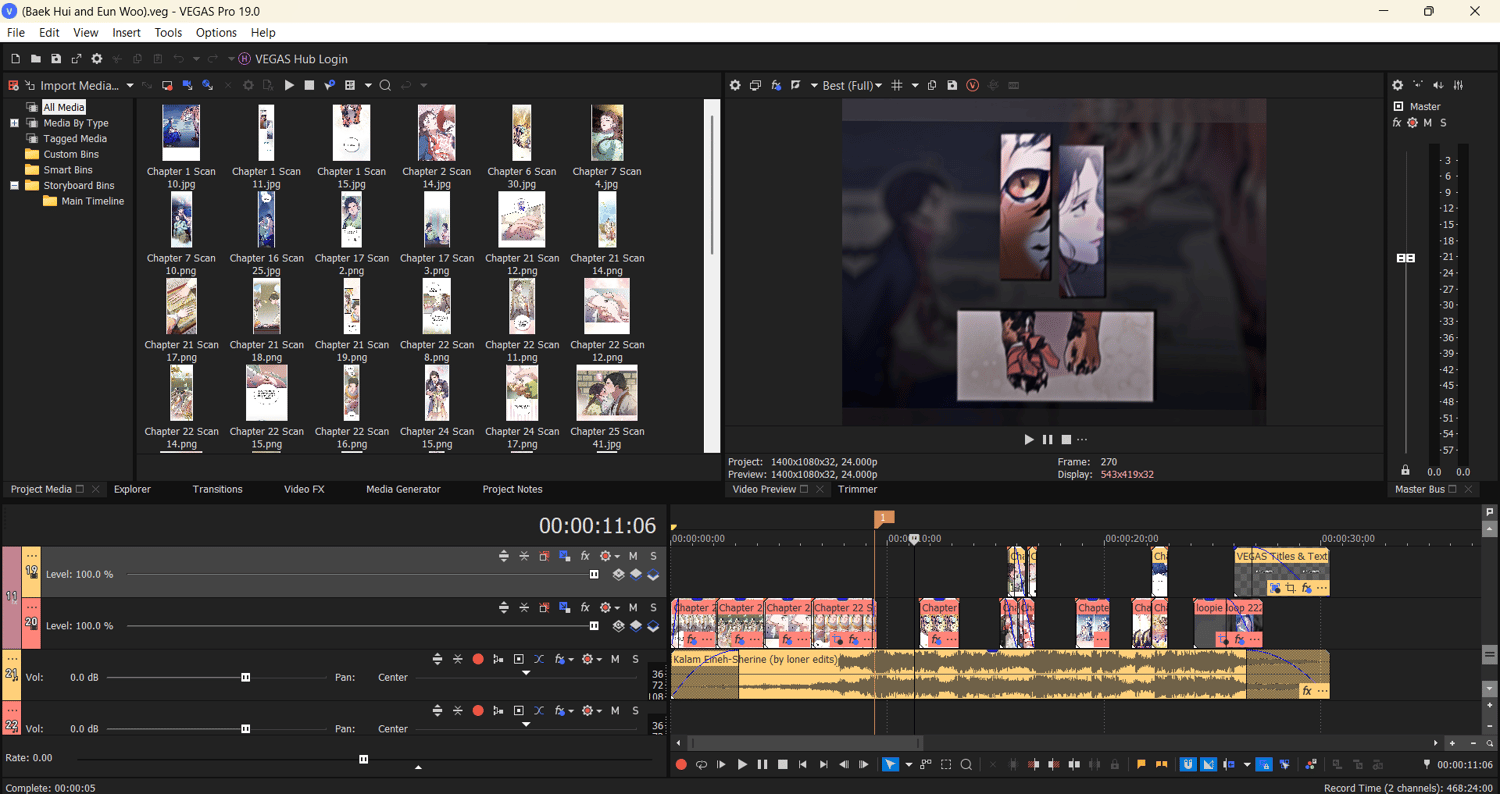Screen dimensions: 1500x794
Task: Switch to the Transitions tab
Action: [218, 489]
